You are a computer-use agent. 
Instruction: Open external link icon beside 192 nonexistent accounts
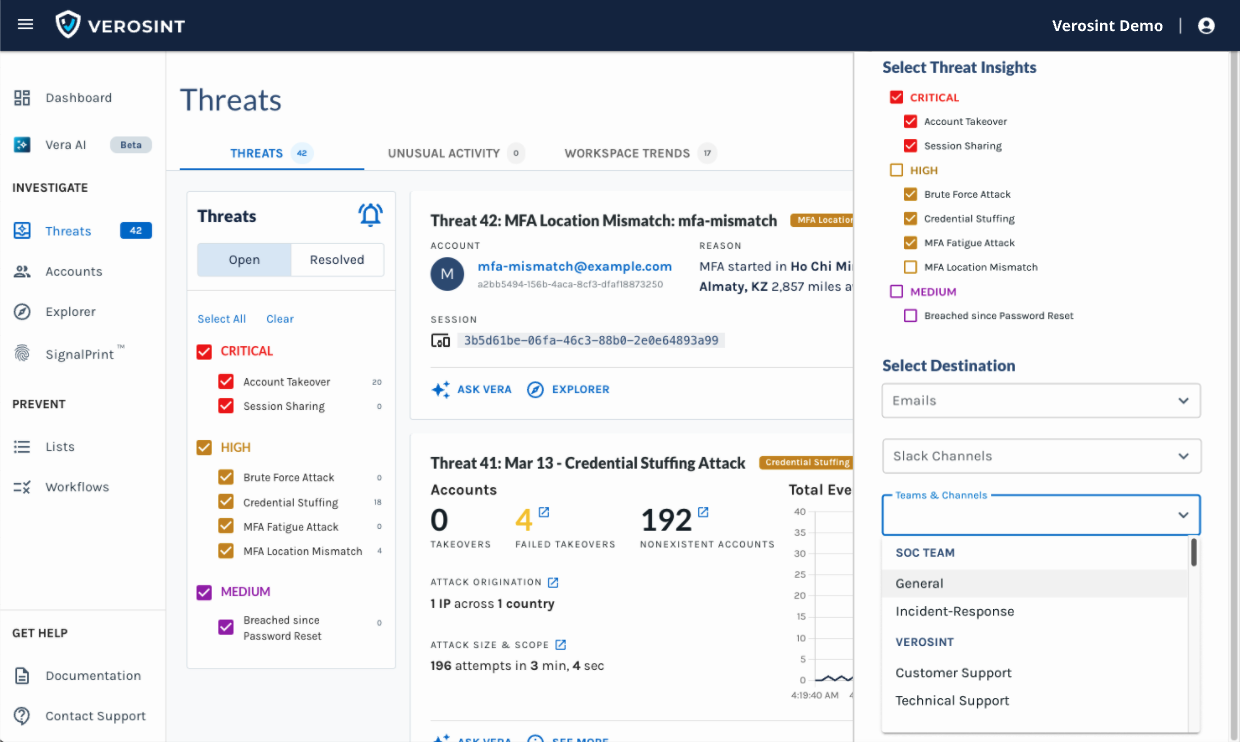pos(703,512)
